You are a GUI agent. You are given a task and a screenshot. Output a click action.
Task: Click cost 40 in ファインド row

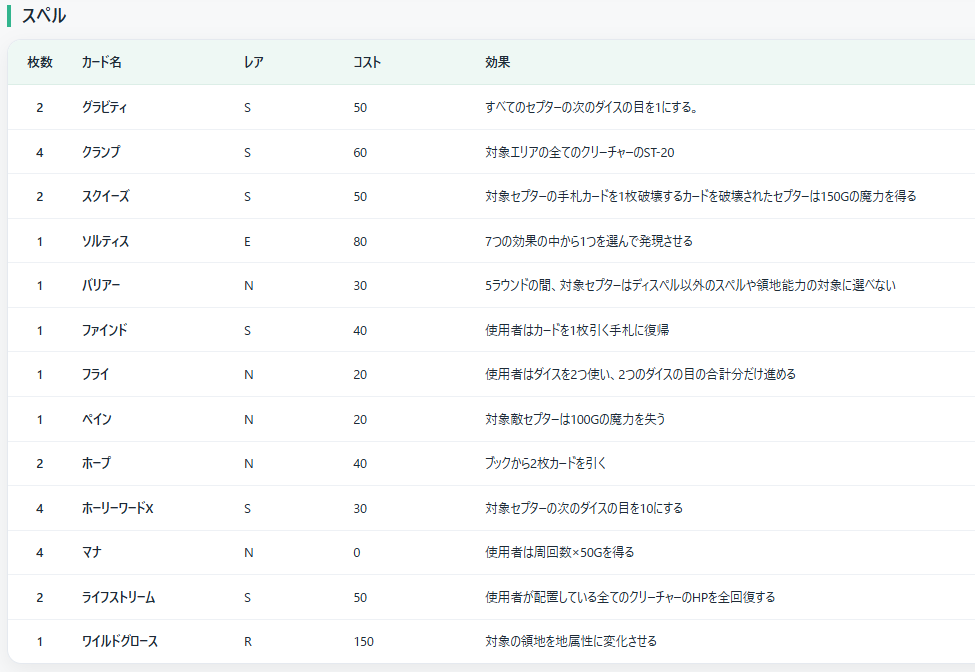click(360, 331)
